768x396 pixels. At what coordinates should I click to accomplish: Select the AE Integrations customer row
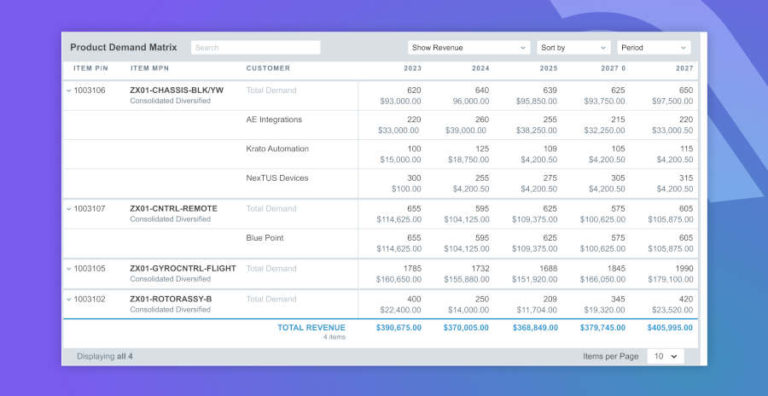click(380, 125)
